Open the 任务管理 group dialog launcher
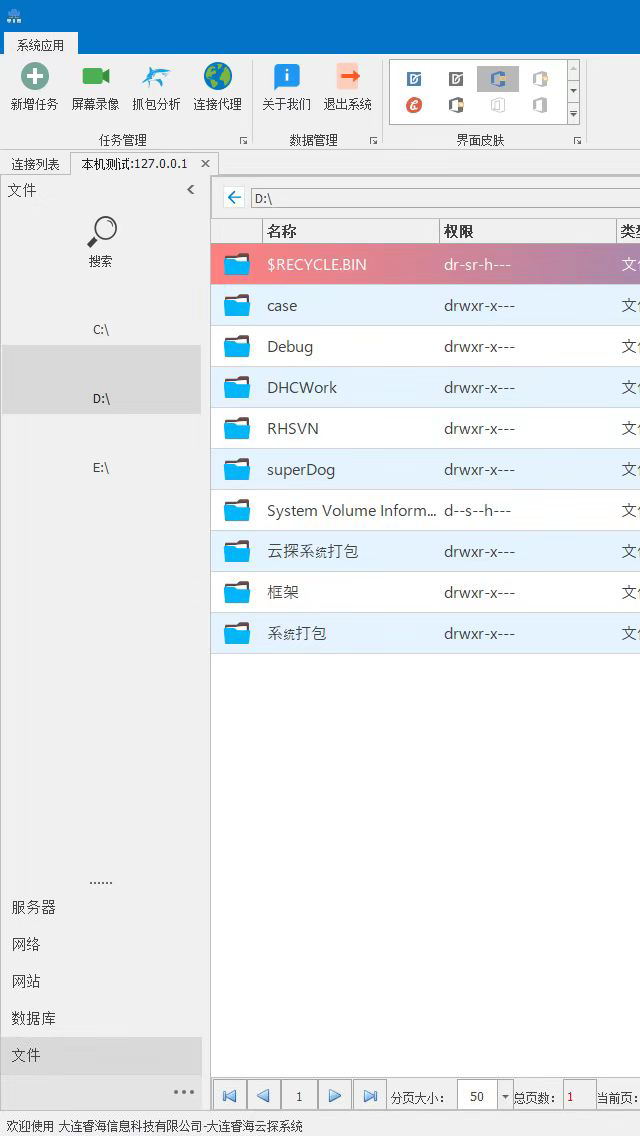This screenshot has width=640, height=1136. pos(243,141)
